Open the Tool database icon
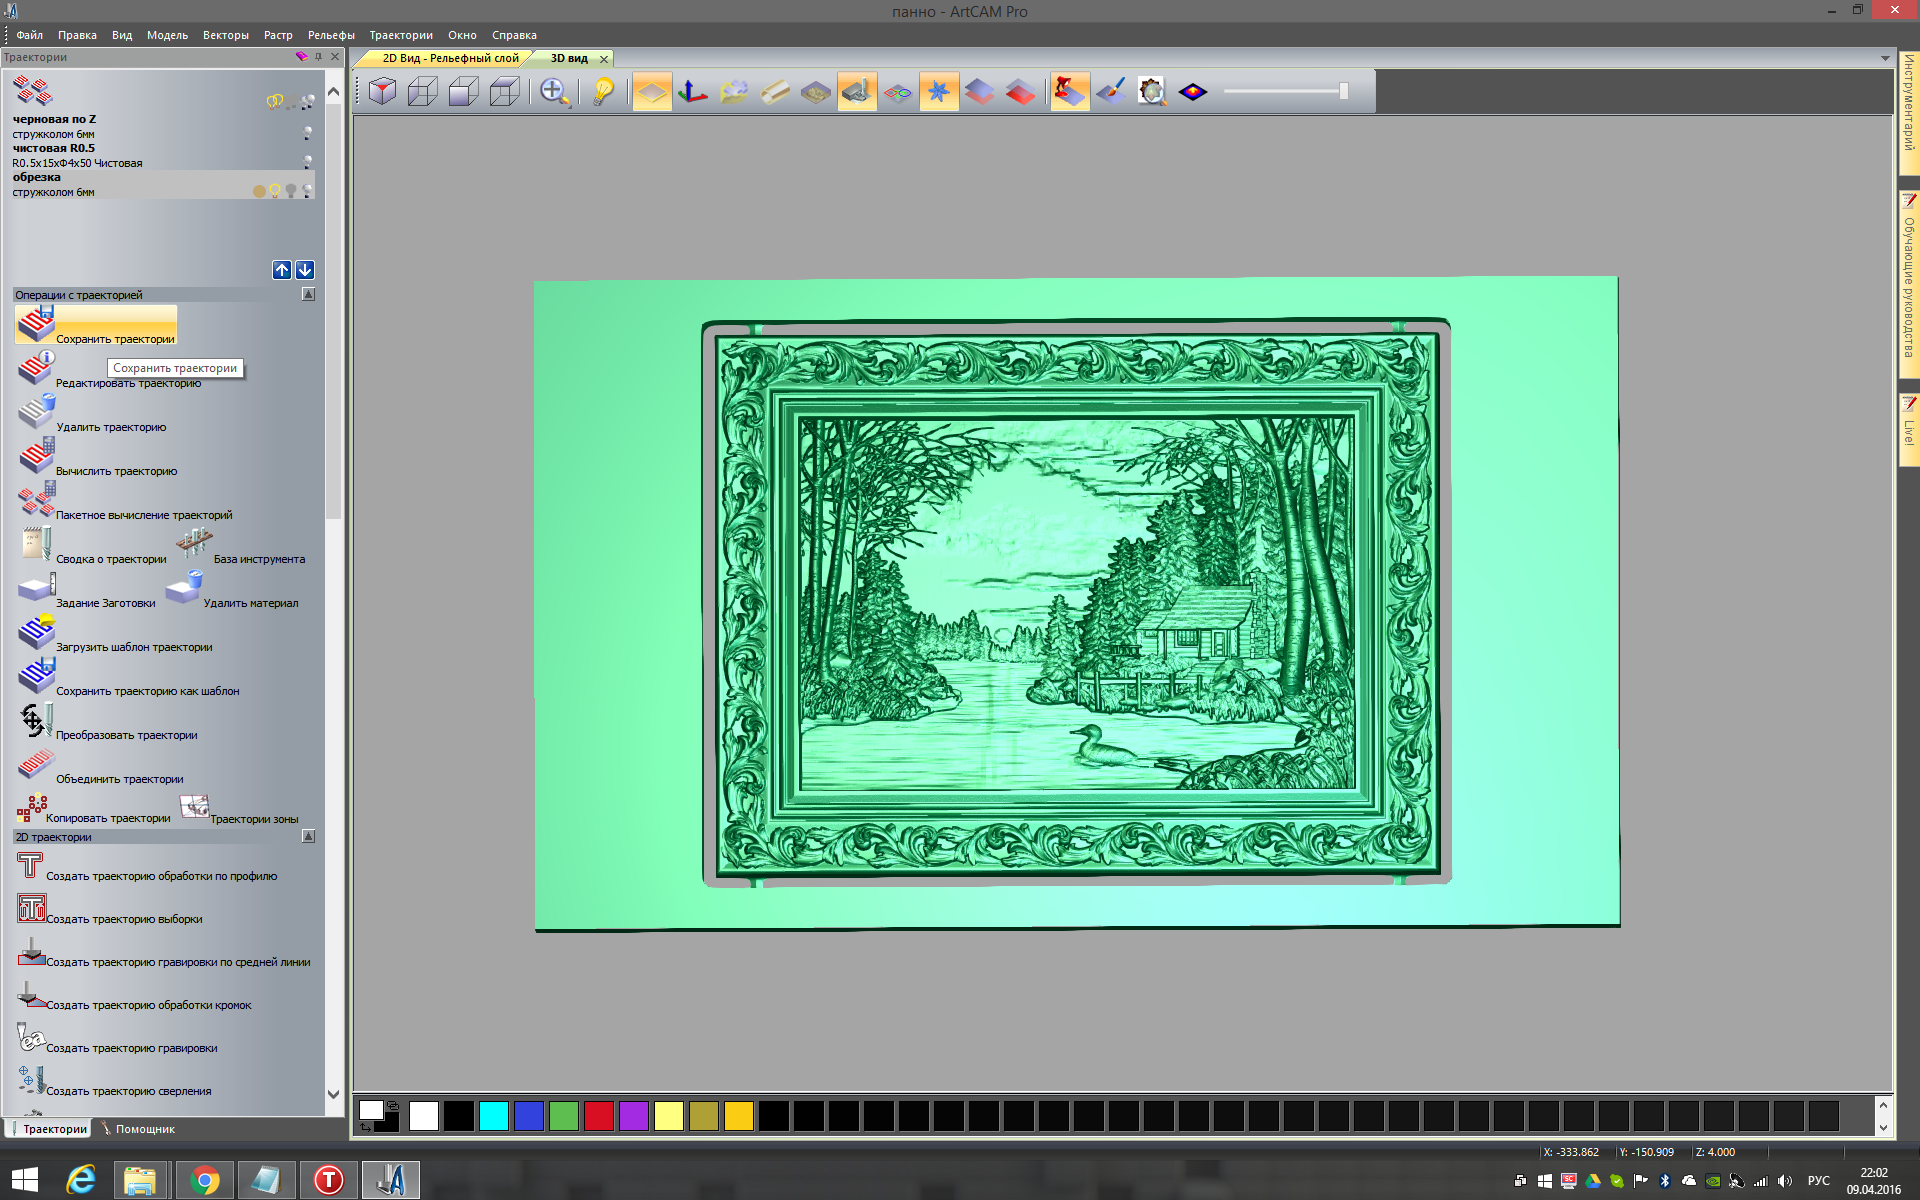Viewport: 1920px width, 1200px height. pos(194,544)
